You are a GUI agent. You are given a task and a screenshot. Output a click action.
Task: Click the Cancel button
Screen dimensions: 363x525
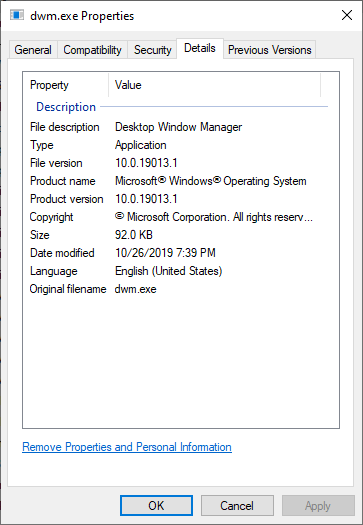click(x=237, y=506)
